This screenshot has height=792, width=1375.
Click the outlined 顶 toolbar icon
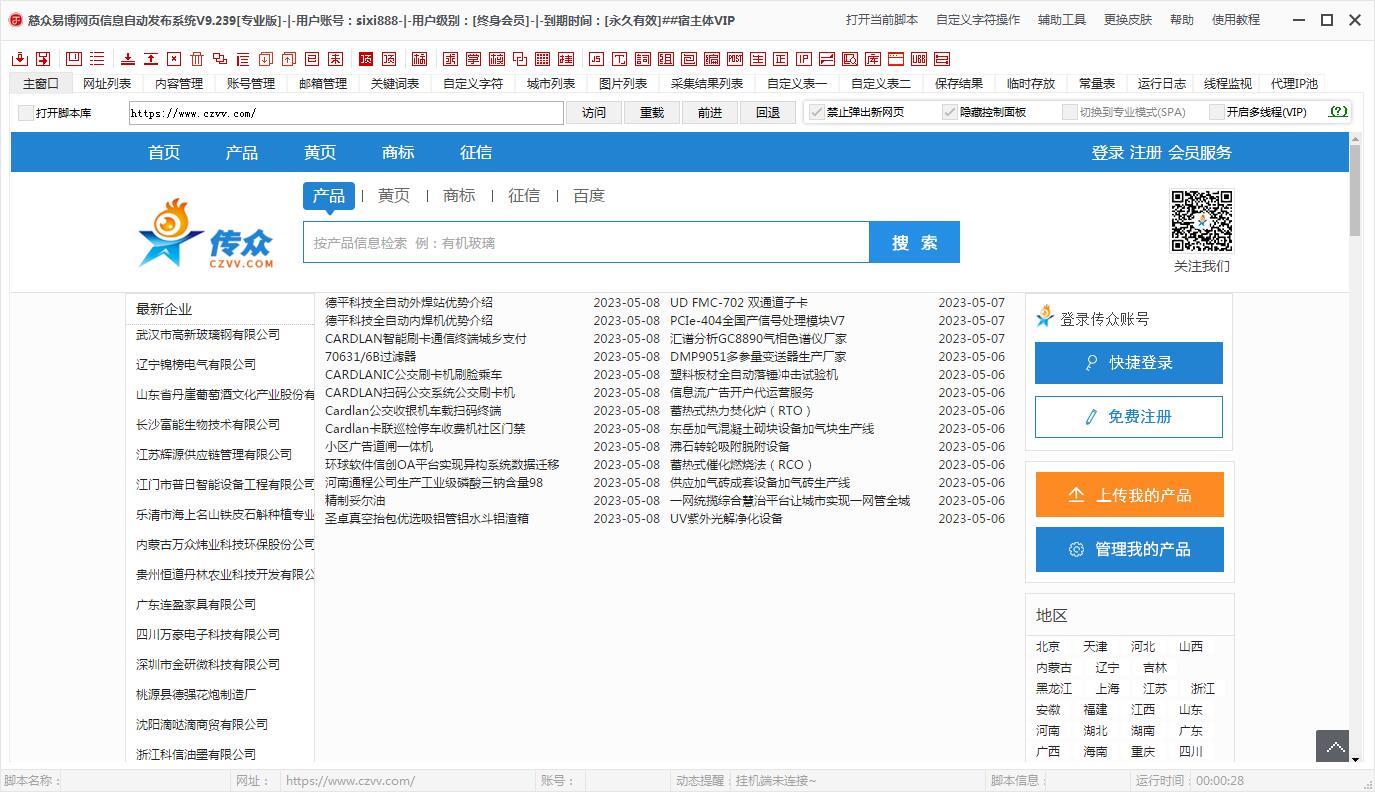coord(389,59)
